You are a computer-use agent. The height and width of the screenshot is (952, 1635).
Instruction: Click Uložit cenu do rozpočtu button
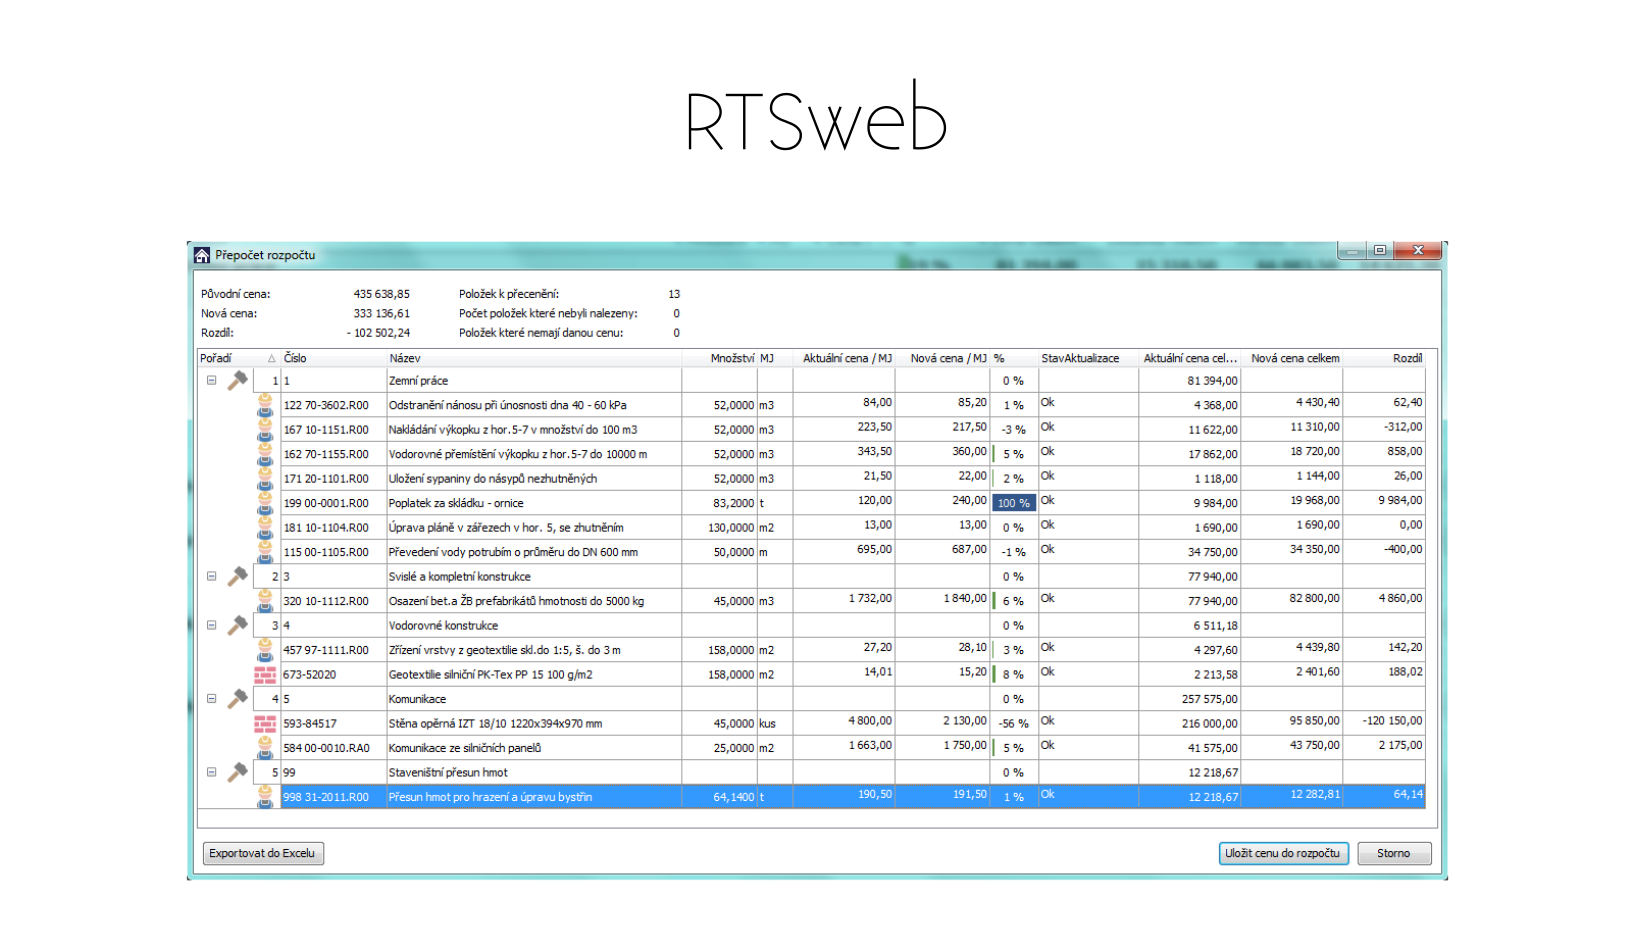1283,853
